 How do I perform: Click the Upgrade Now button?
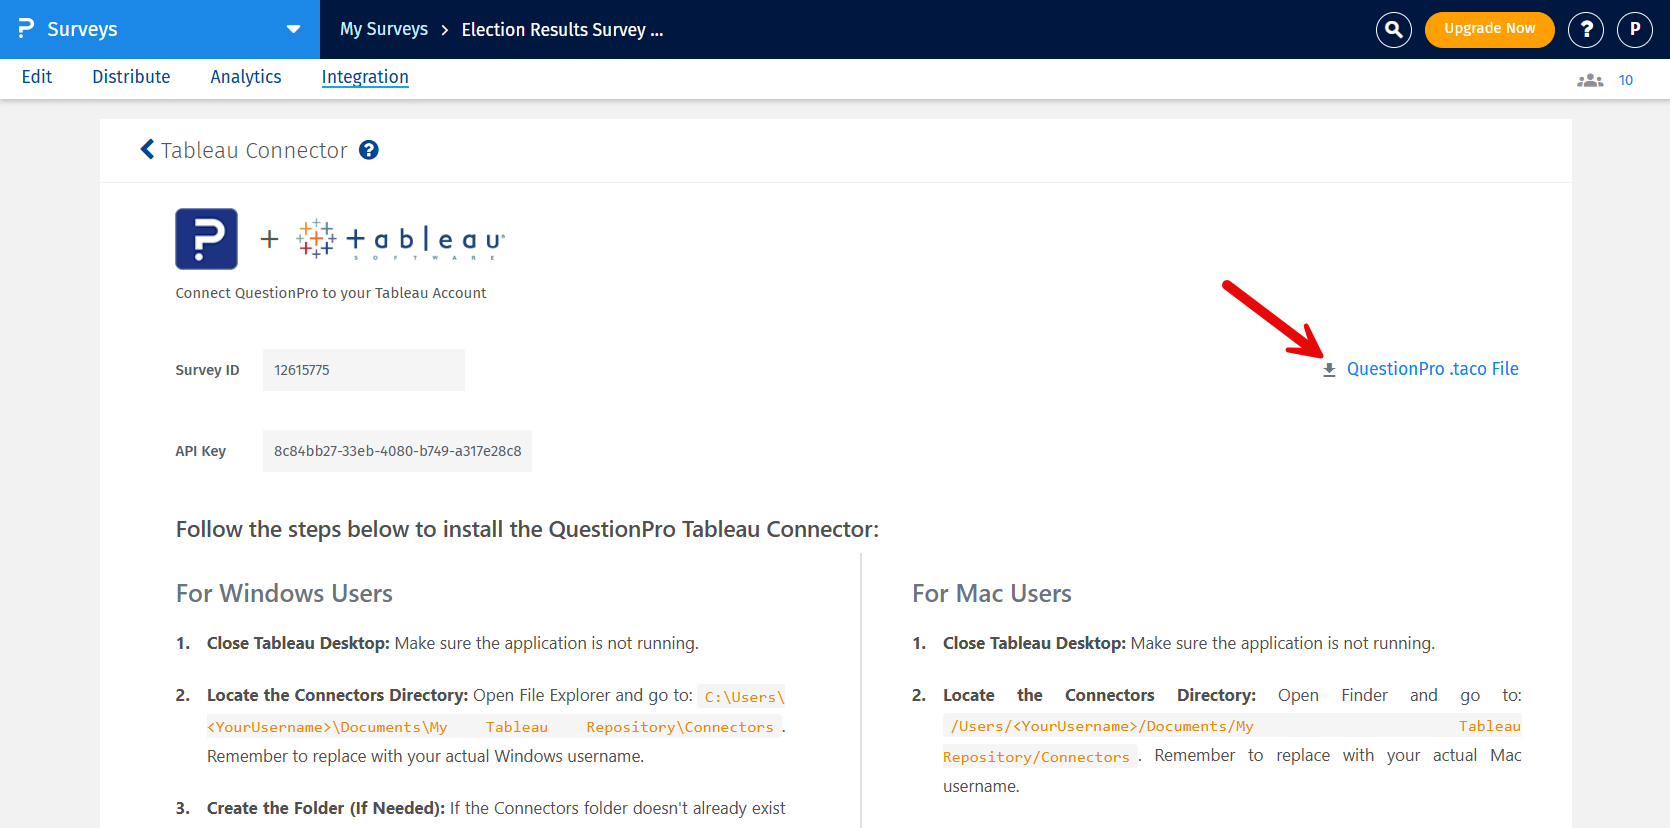point(1489,29)
